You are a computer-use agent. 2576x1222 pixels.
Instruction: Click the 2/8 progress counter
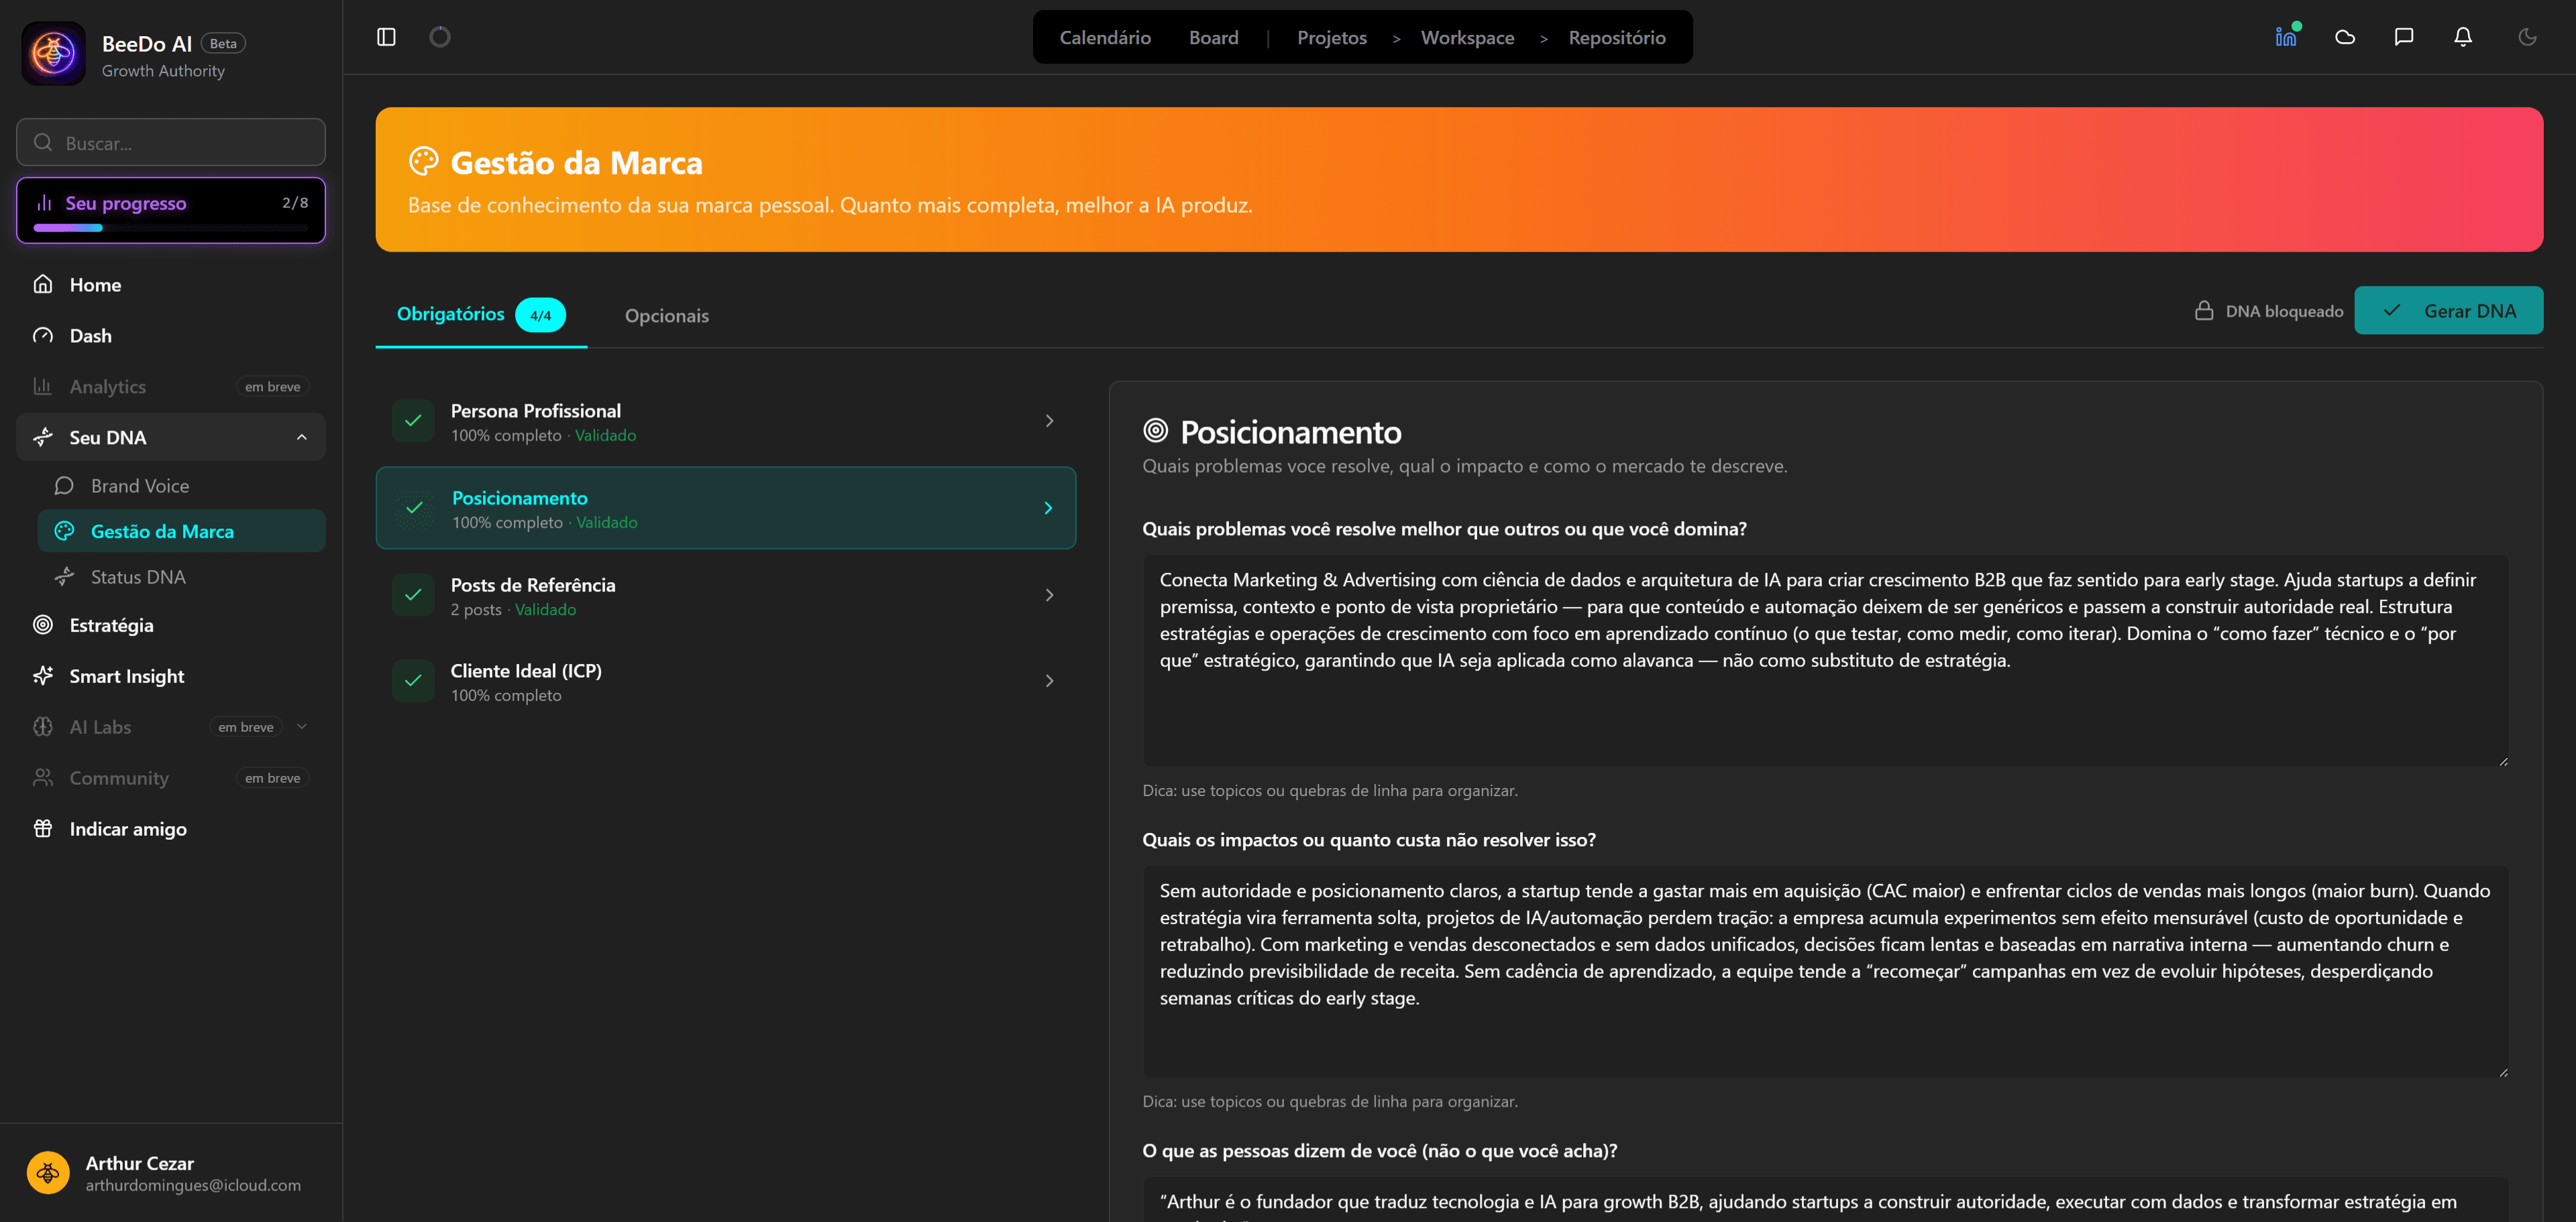295,203
